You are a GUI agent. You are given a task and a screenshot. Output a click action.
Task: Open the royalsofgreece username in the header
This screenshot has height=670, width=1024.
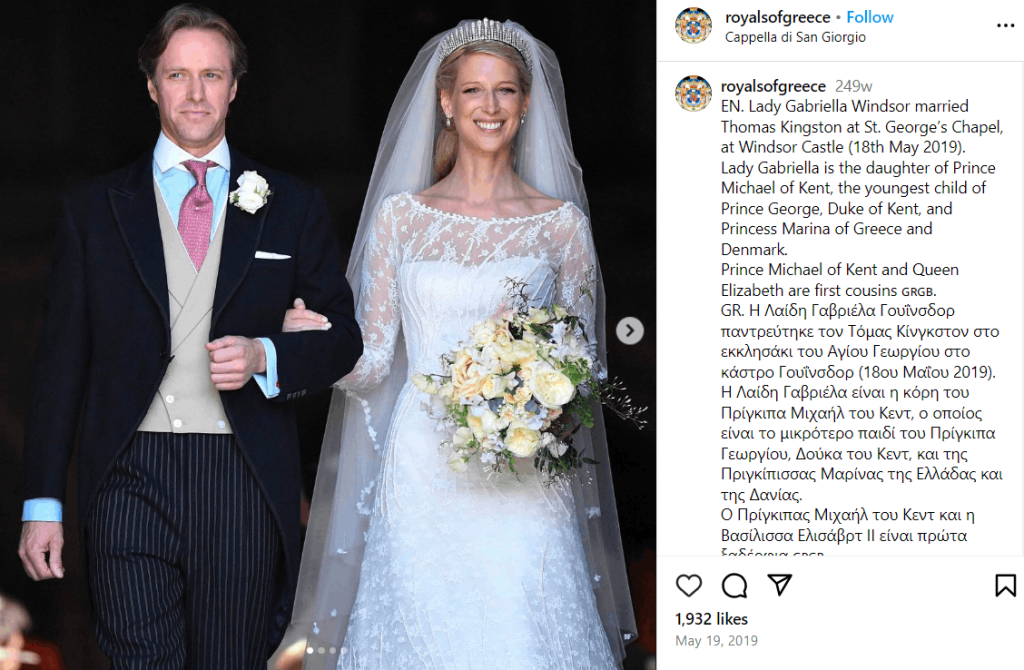[x=777, y=18]
